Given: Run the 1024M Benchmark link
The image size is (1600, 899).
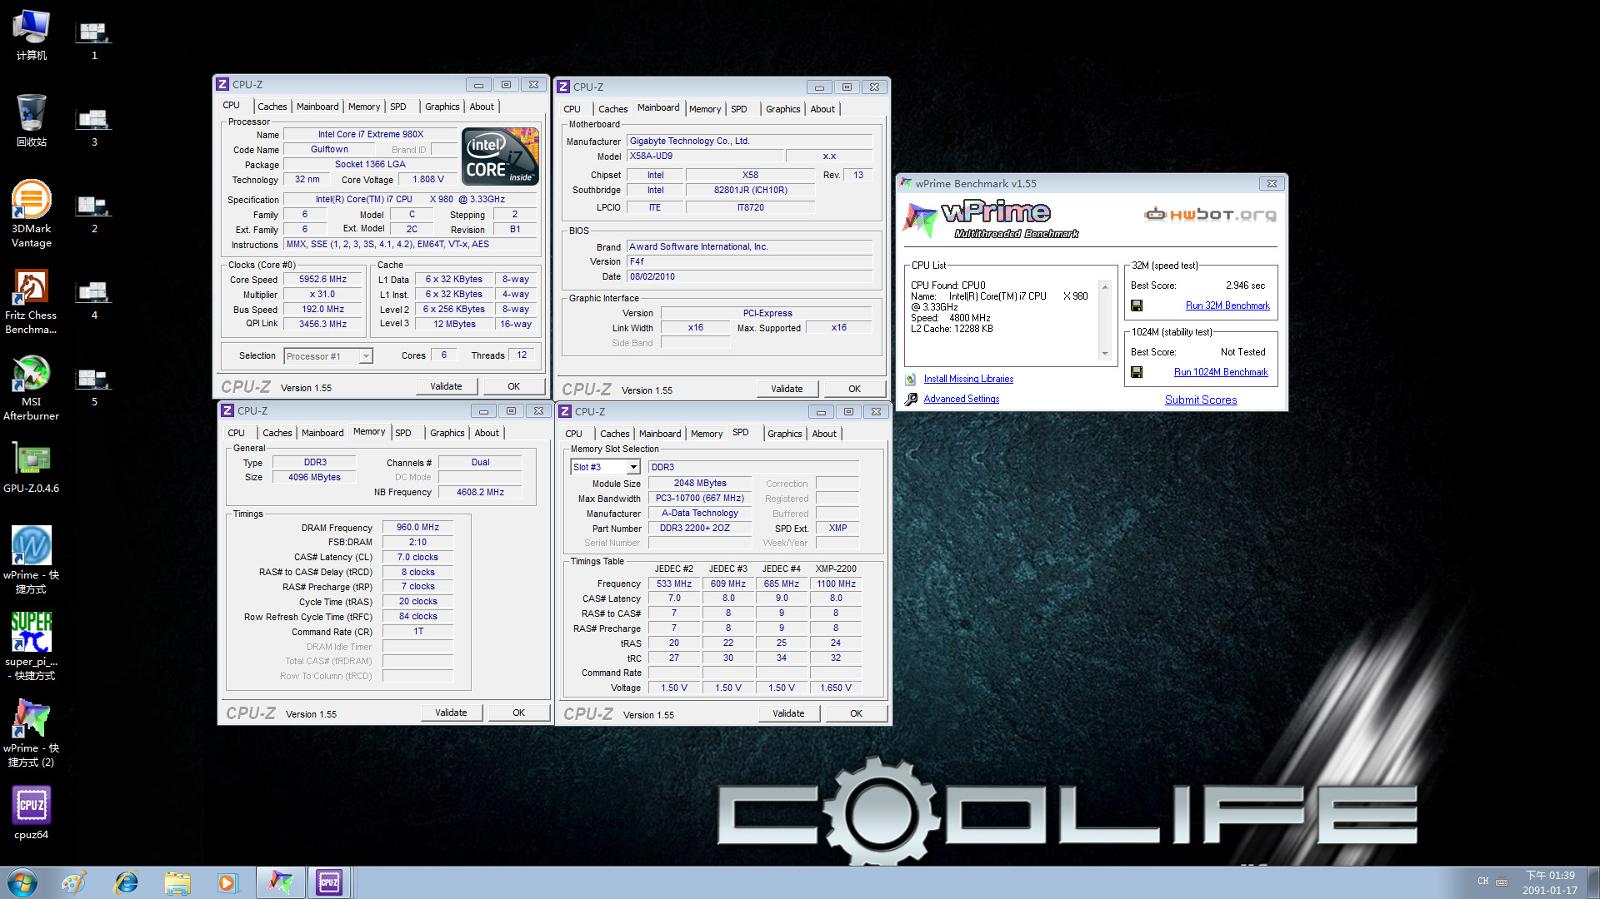Looking at the screenshot, I should [x=1220, y=372].
